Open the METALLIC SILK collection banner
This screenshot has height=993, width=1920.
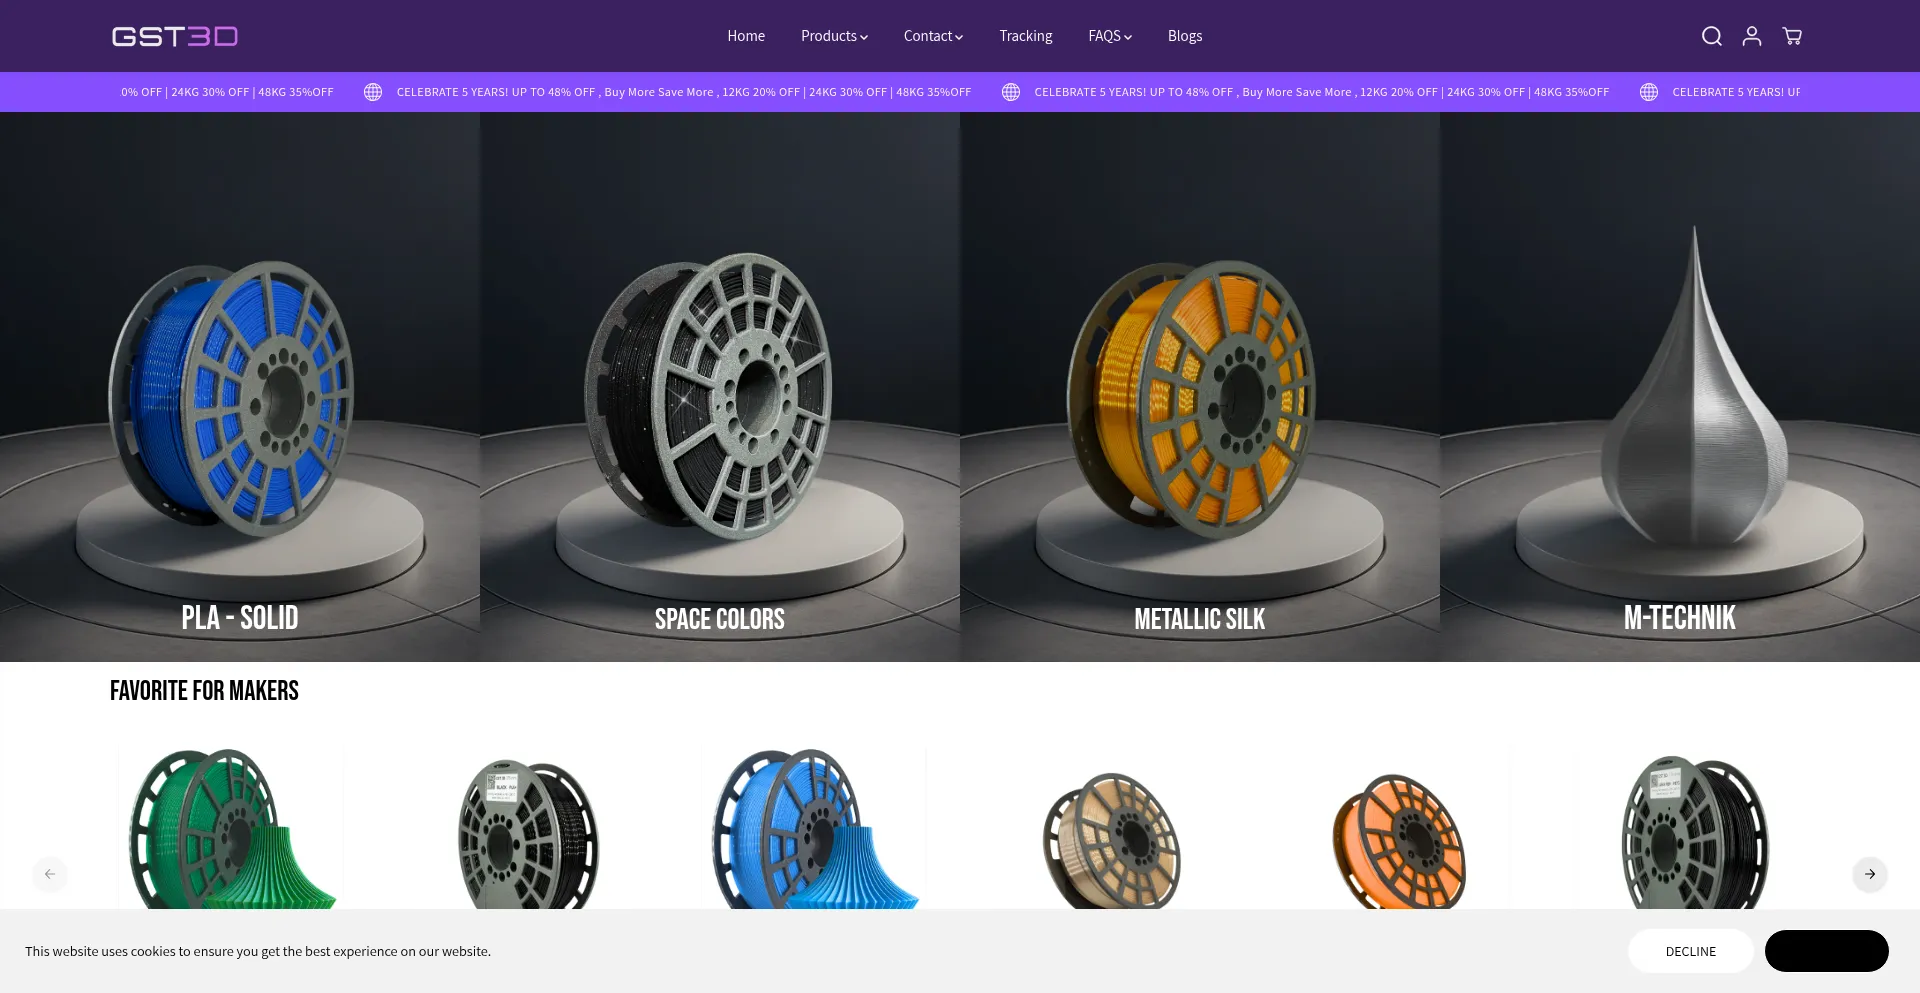tap(1200, 387)
